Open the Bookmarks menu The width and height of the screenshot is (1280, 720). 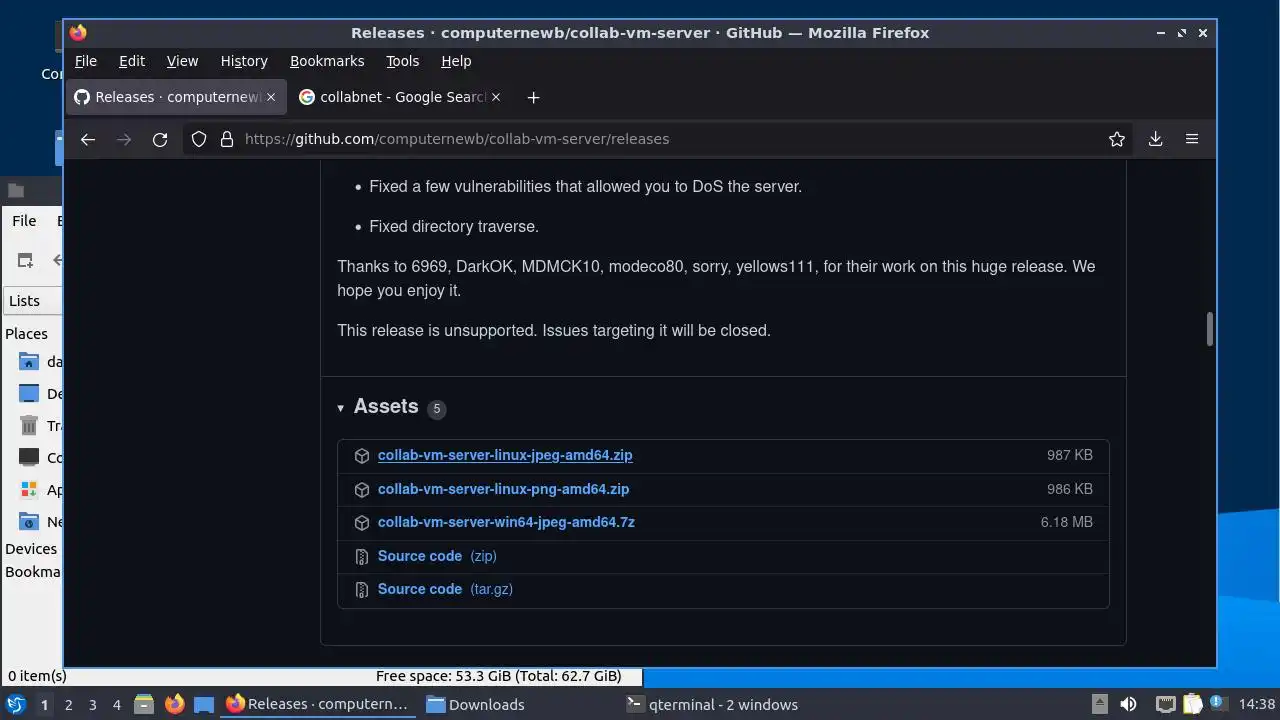(x=327, y=61)
